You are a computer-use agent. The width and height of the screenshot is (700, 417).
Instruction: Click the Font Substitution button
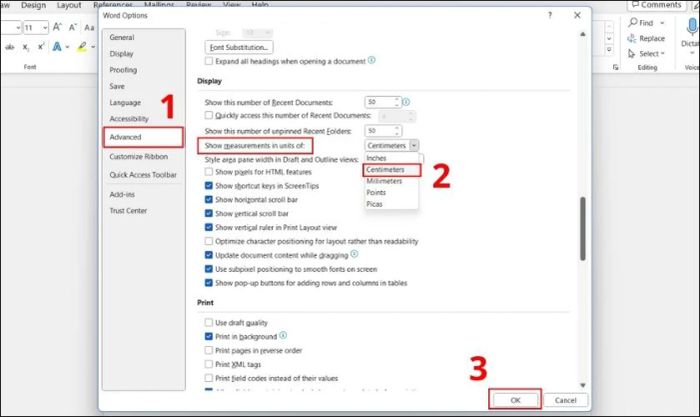239,47
